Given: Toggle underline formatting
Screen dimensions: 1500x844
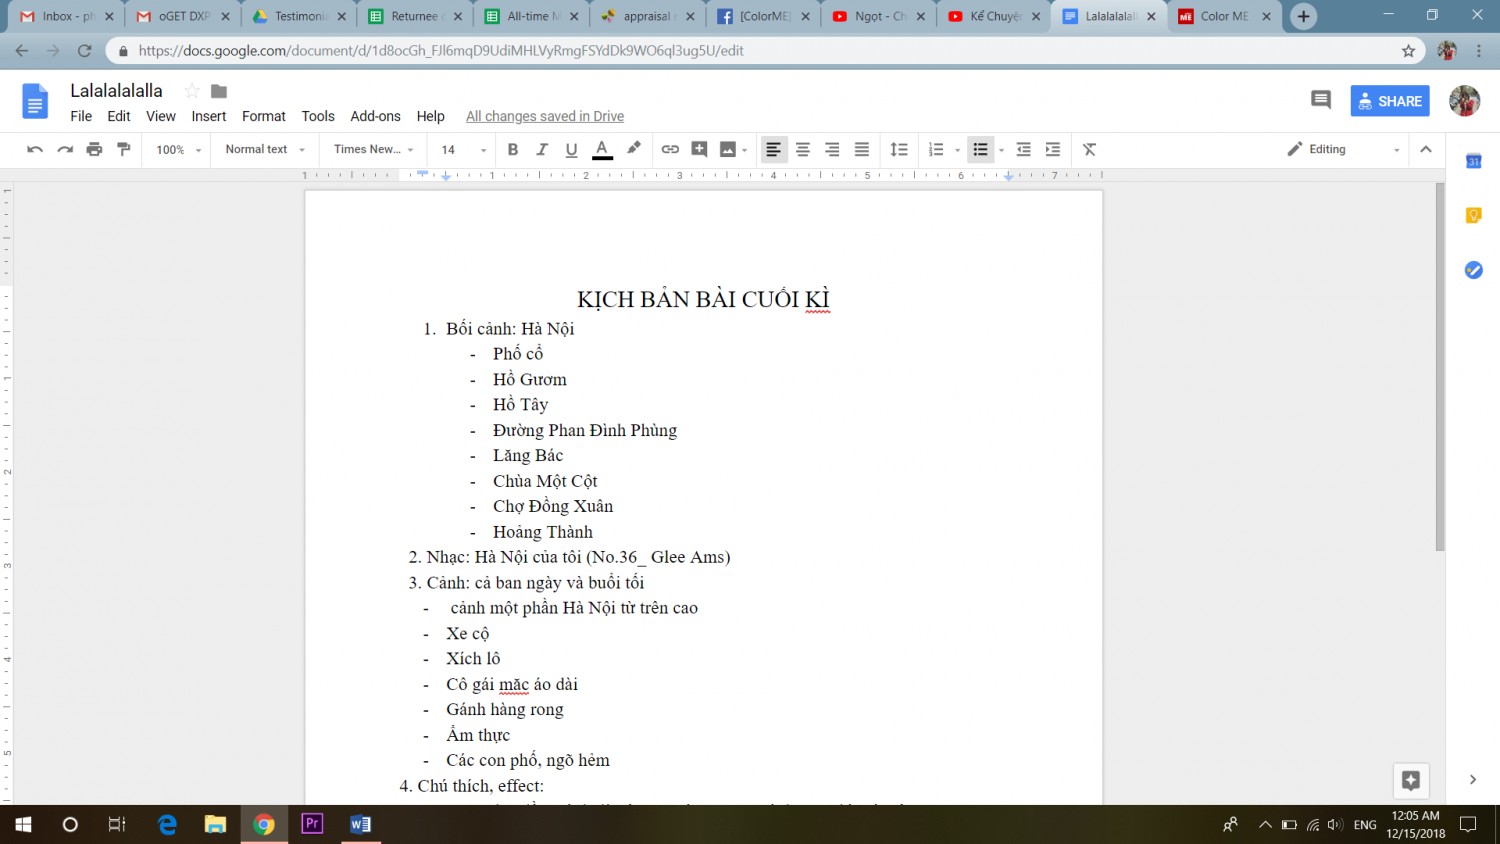Looking at the screenshot, I should (x=571, y=149).
